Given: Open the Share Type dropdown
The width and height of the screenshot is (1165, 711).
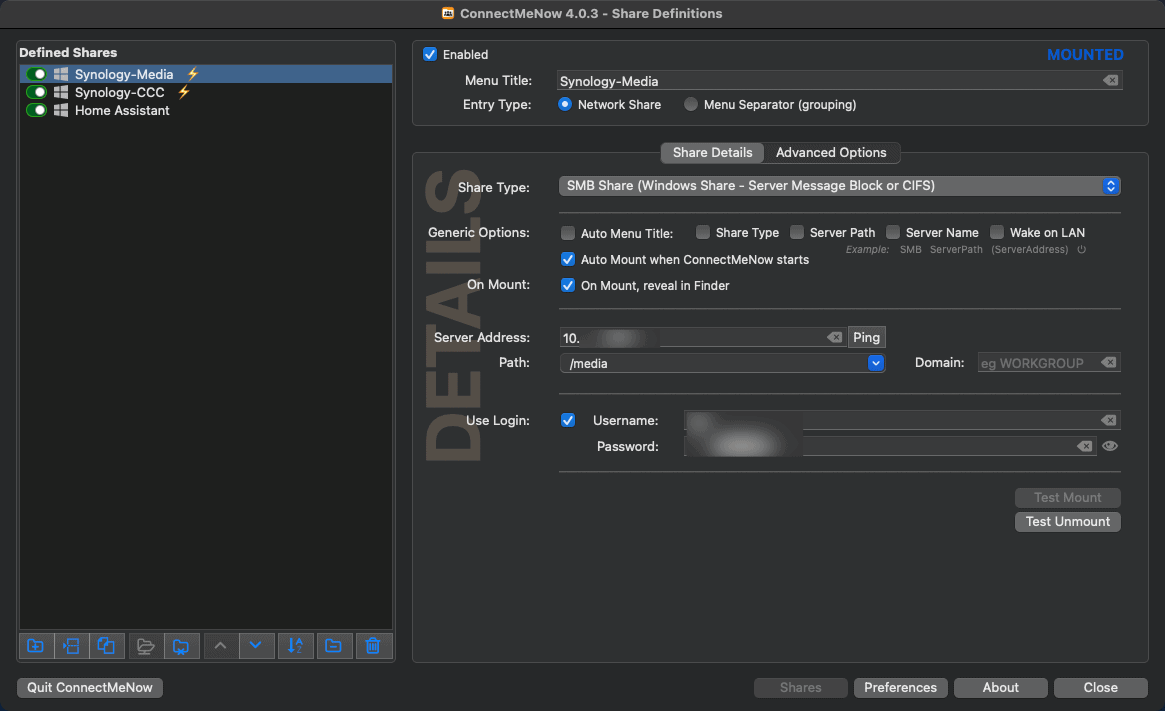Looking at the screenshot, I should coord(840,186).
